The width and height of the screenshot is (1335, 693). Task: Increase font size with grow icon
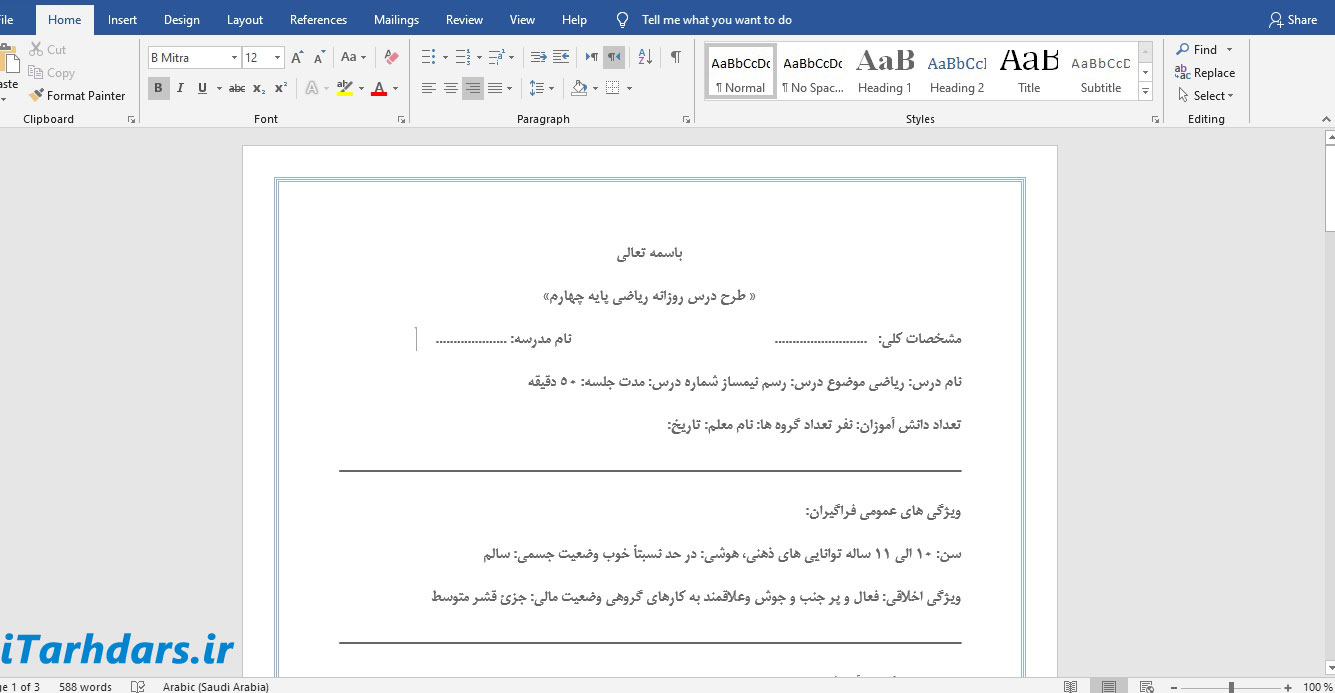pyautogui.click(x=297, y=58)
